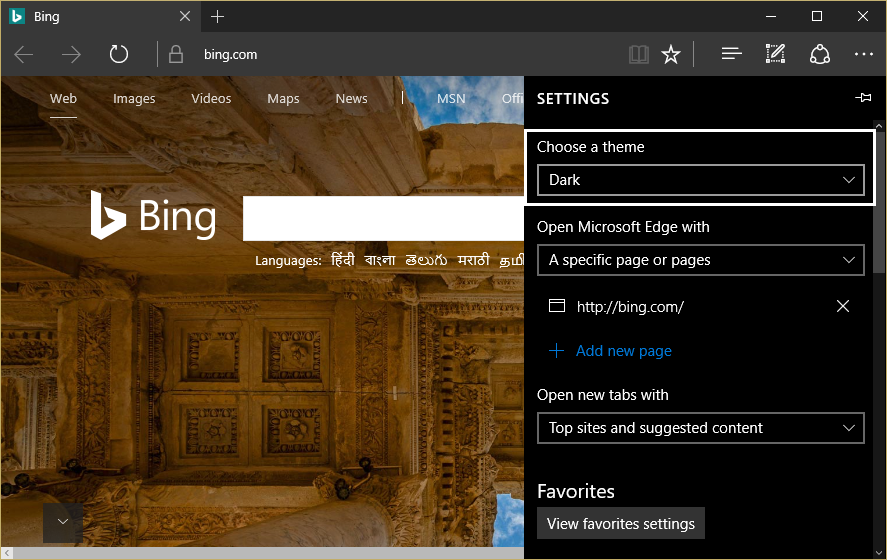Open the More actions ellipsis menu
The width and height of the screenshot is (887, 560).
point(863,55)
